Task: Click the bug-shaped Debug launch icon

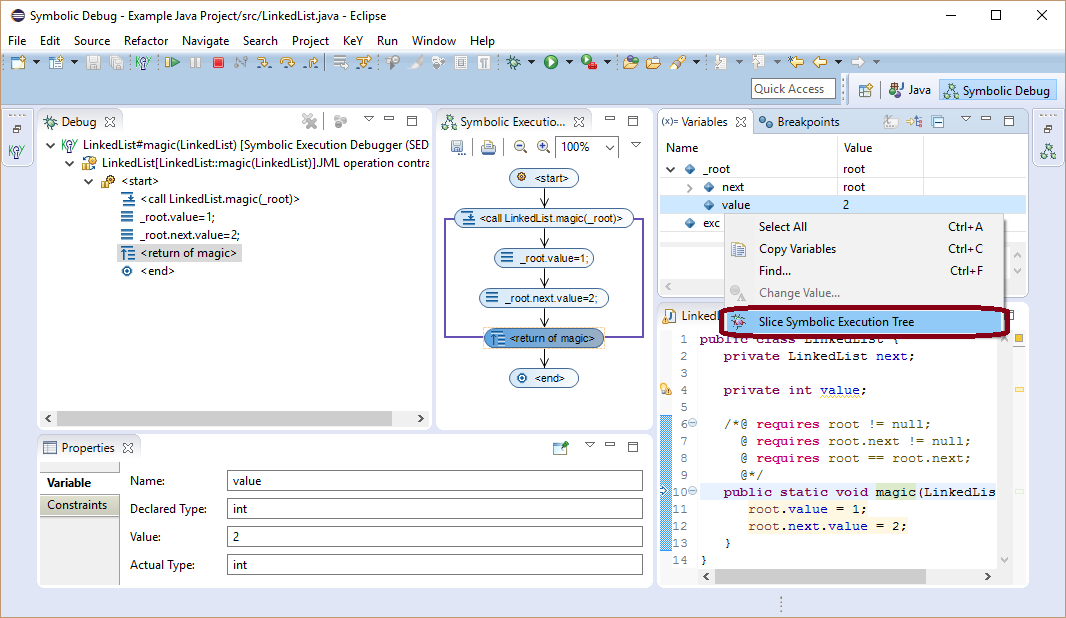Action: [x=513, y=63]
